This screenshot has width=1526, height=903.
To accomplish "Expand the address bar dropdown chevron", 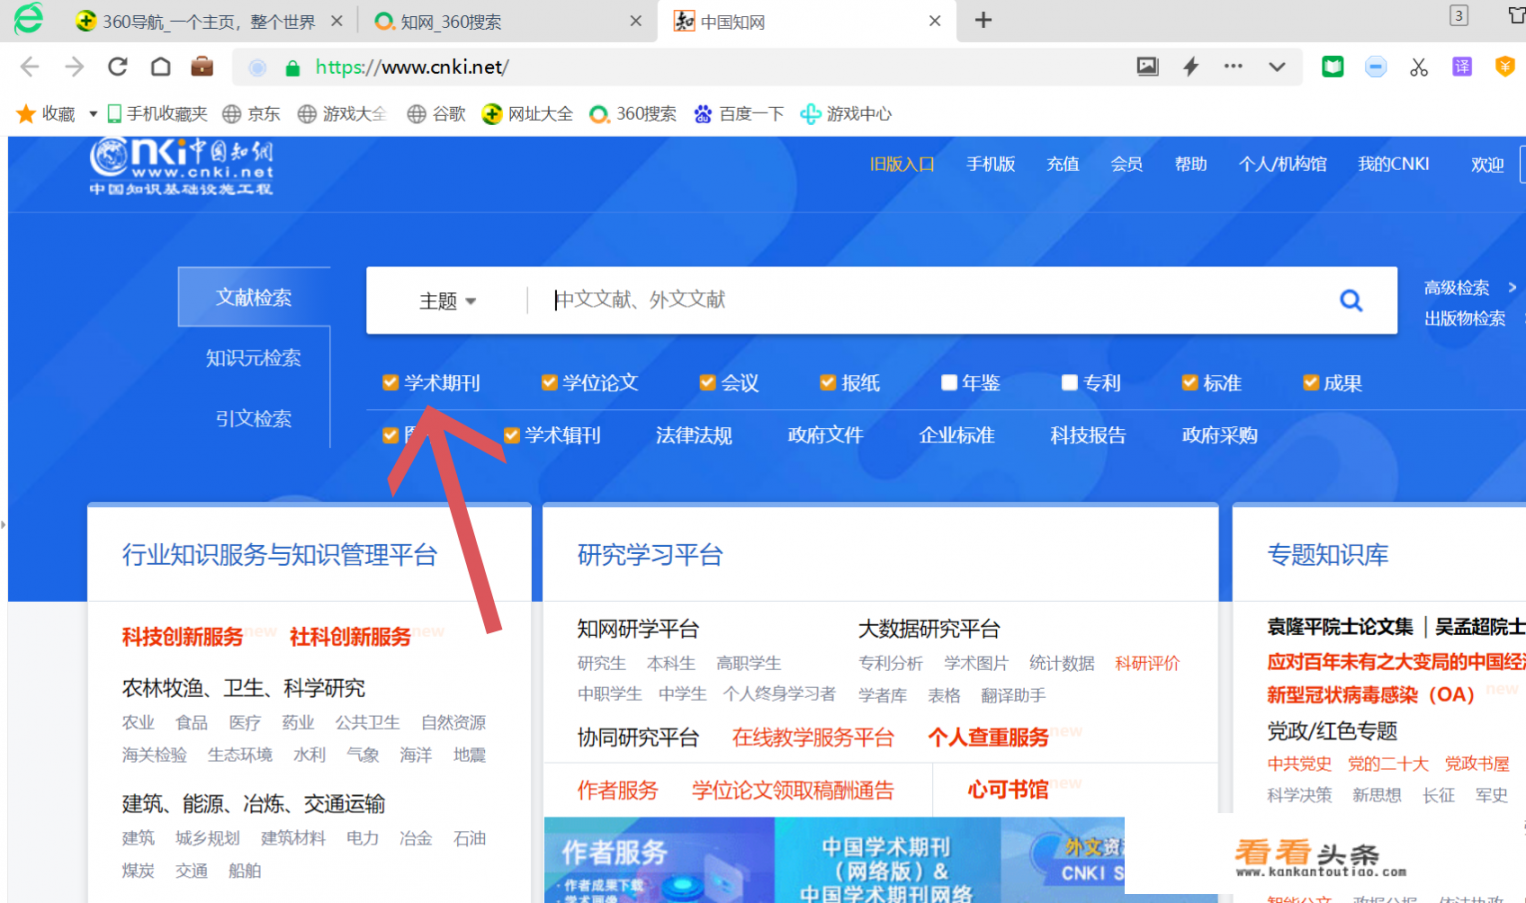I will [1277, 67].
